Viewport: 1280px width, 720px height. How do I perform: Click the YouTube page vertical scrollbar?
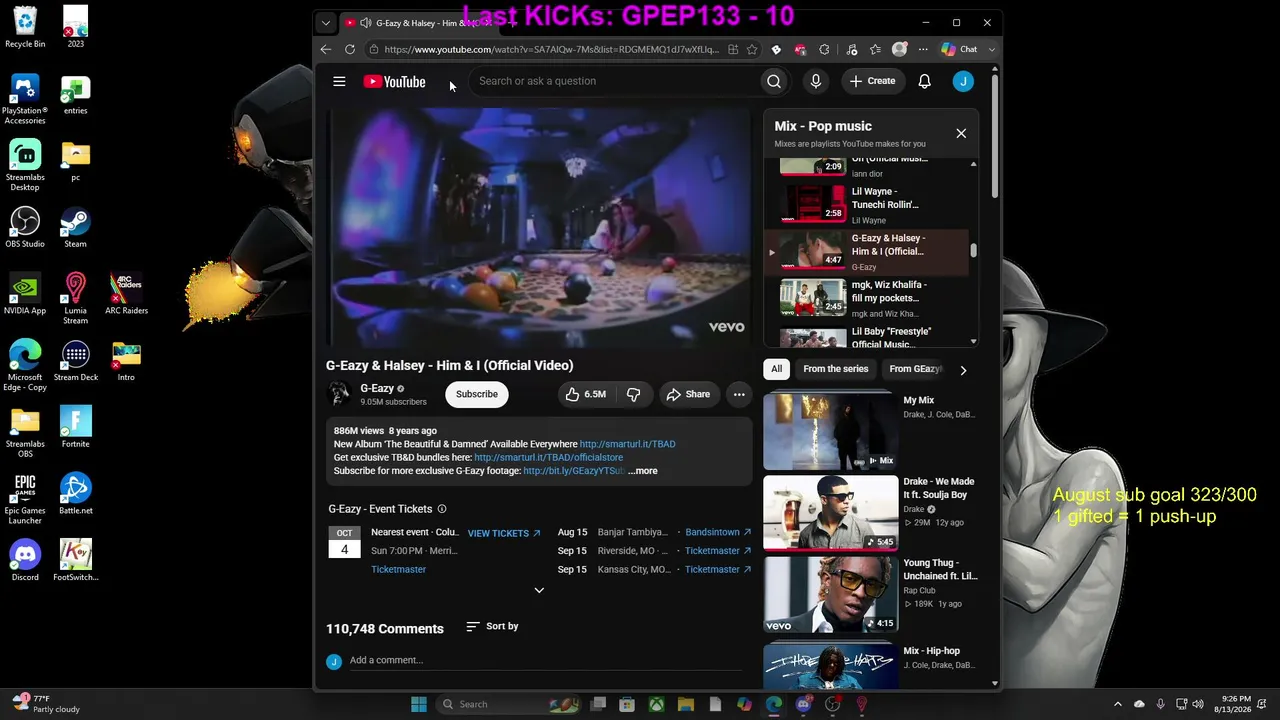[995, 135]
